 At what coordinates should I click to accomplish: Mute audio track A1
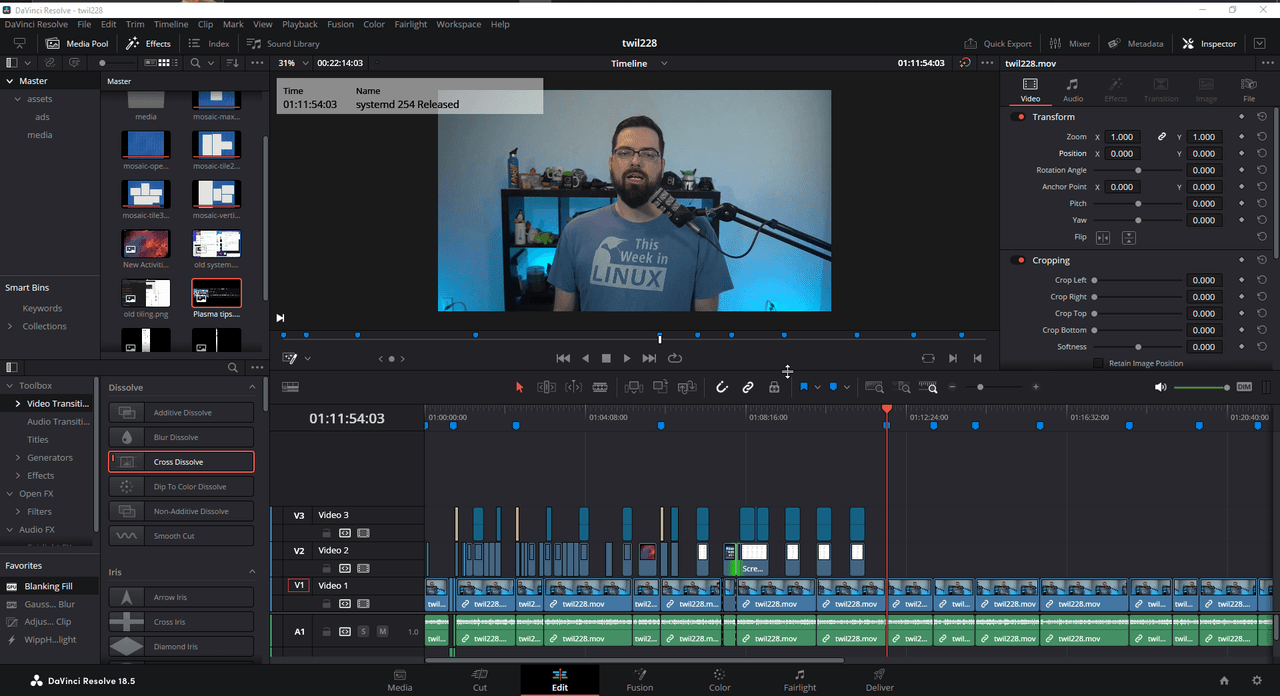(382, 632)
